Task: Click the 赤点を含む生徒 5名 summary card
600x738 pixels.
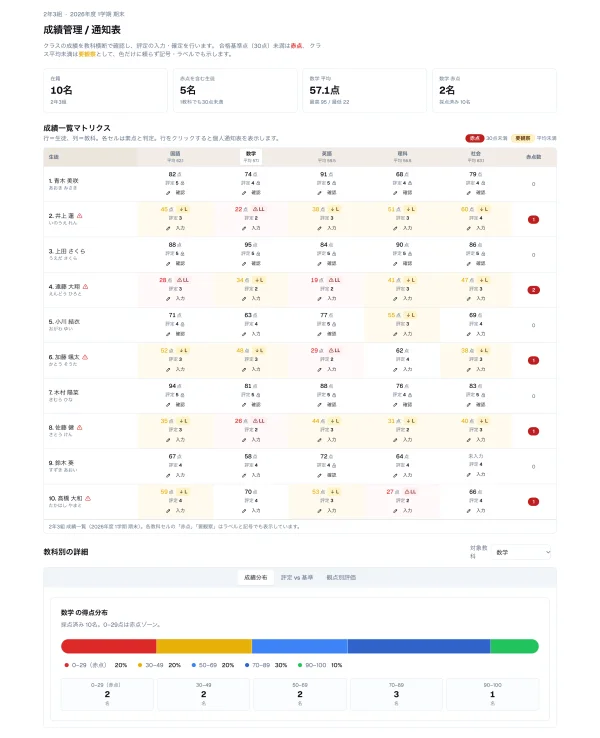Action: coord(235,90)
